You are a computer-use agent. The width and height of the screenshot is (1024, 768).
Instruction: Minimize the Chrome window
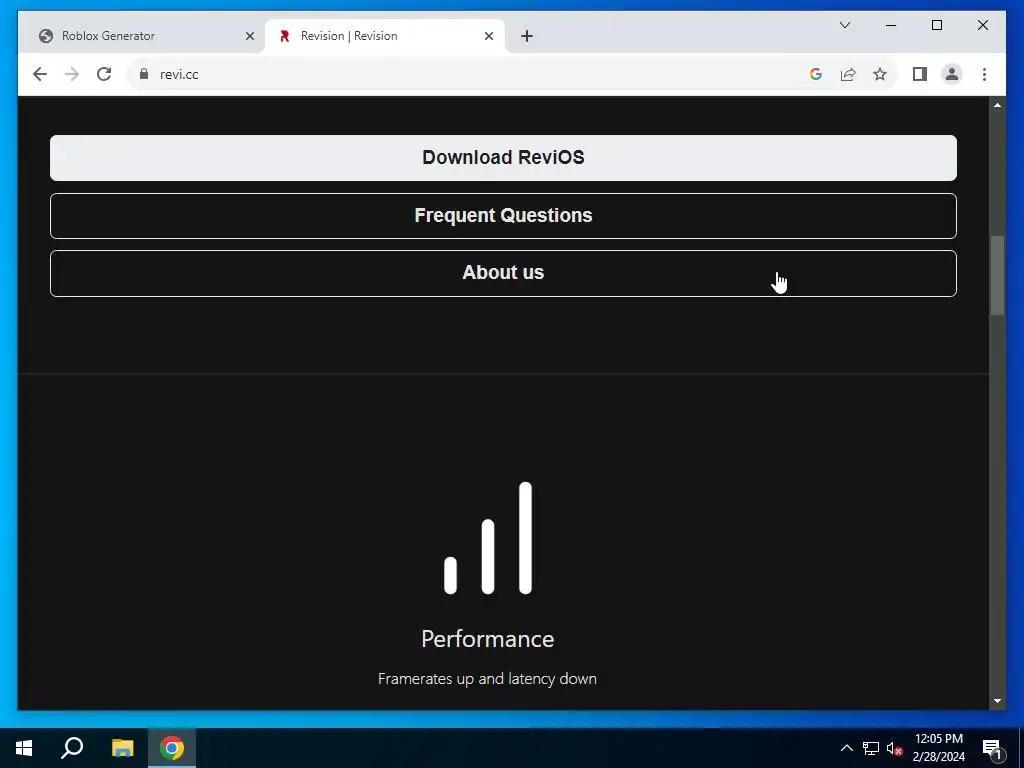(891, 25)
